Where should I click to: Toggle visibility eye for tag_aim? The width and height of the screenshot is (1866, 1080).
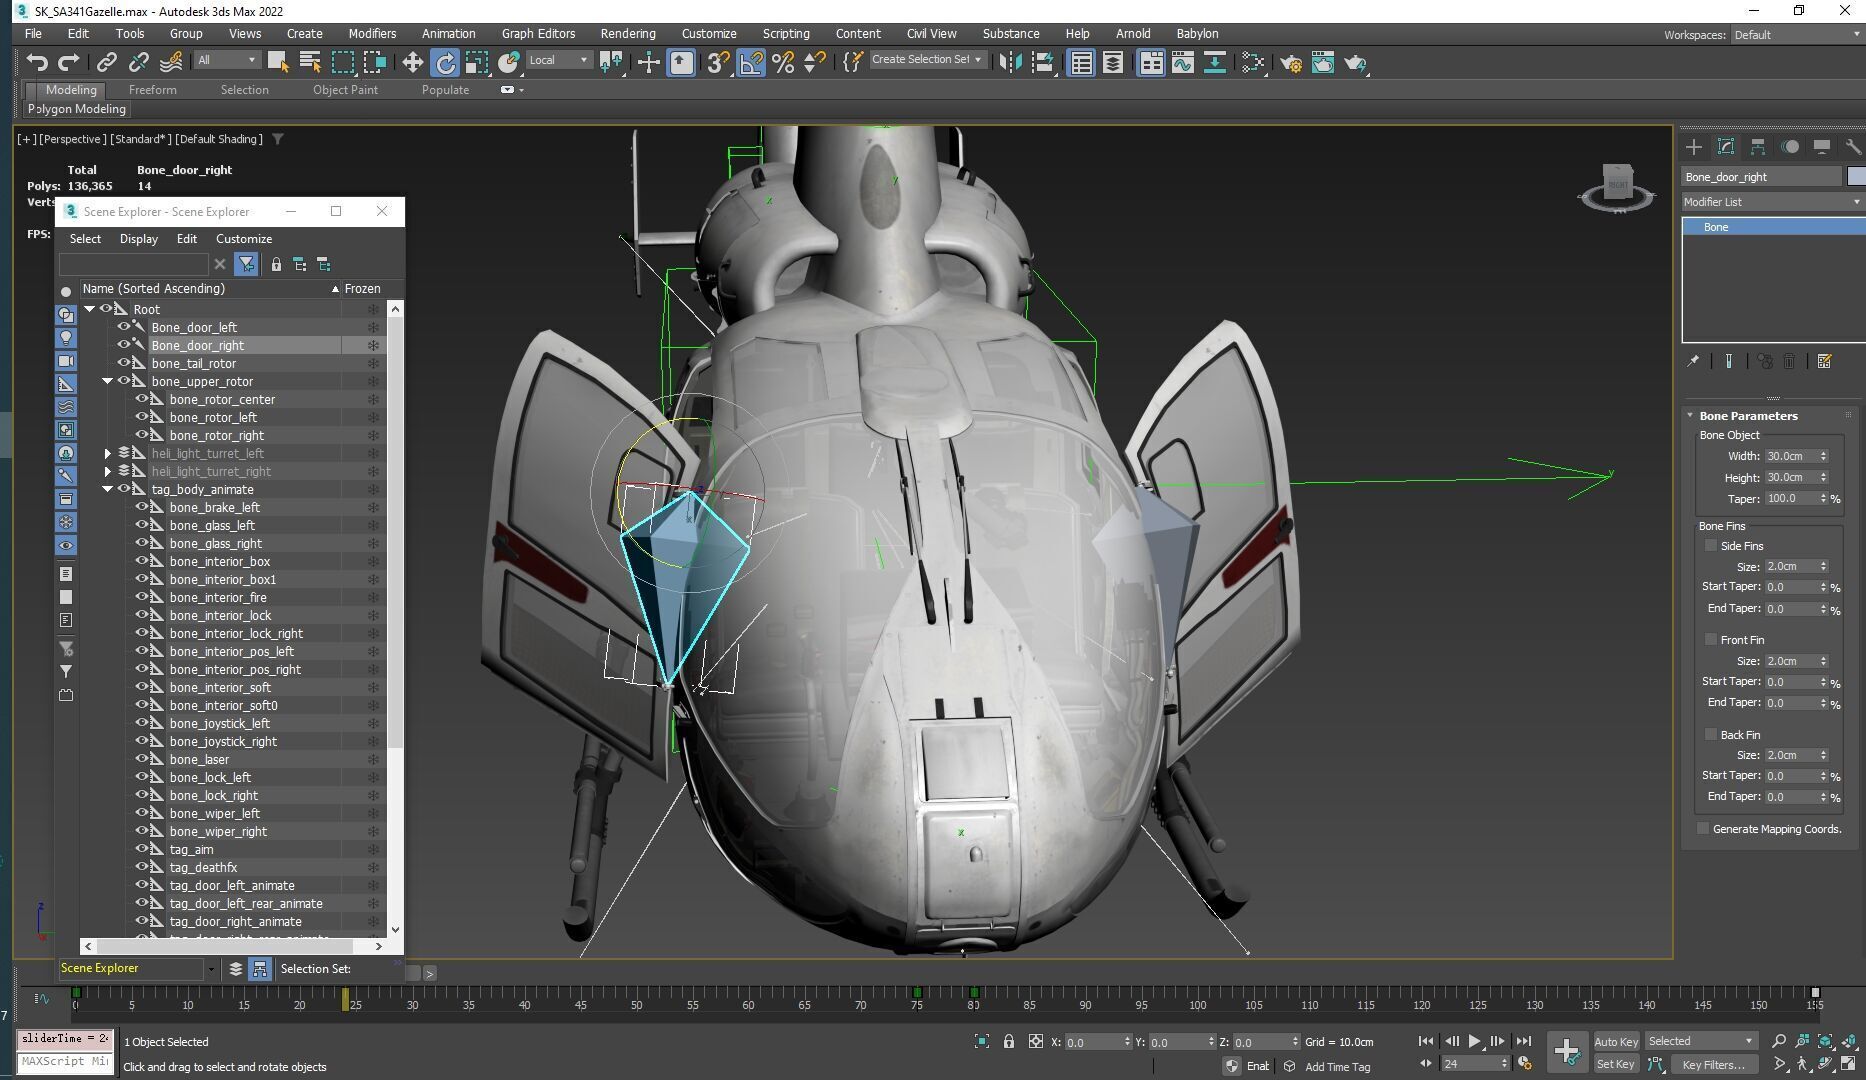pyautogui.click(x=142, y=849)
